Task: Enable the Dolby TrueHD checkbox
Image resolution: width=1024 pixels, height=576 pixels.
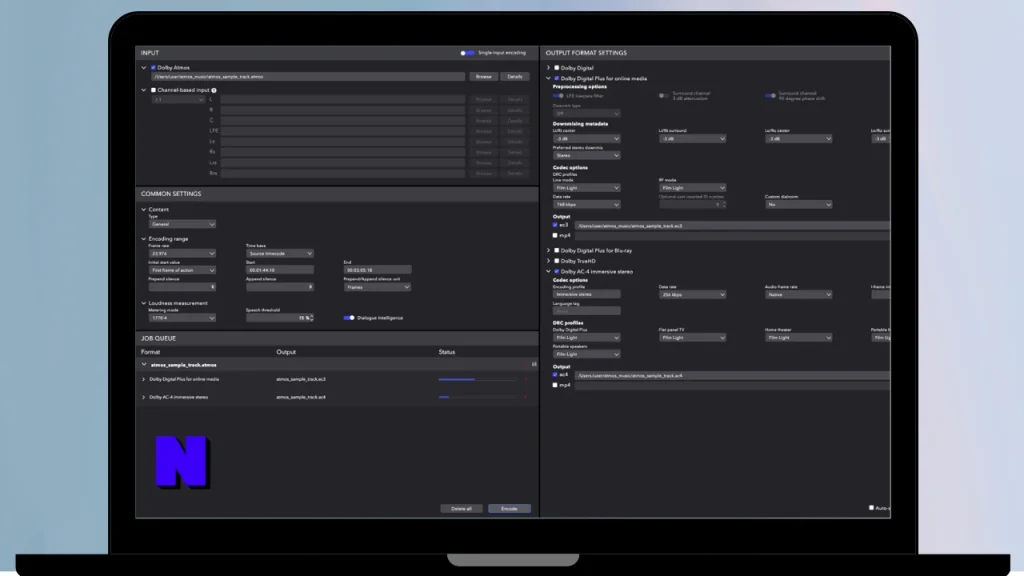Action: 556,261
